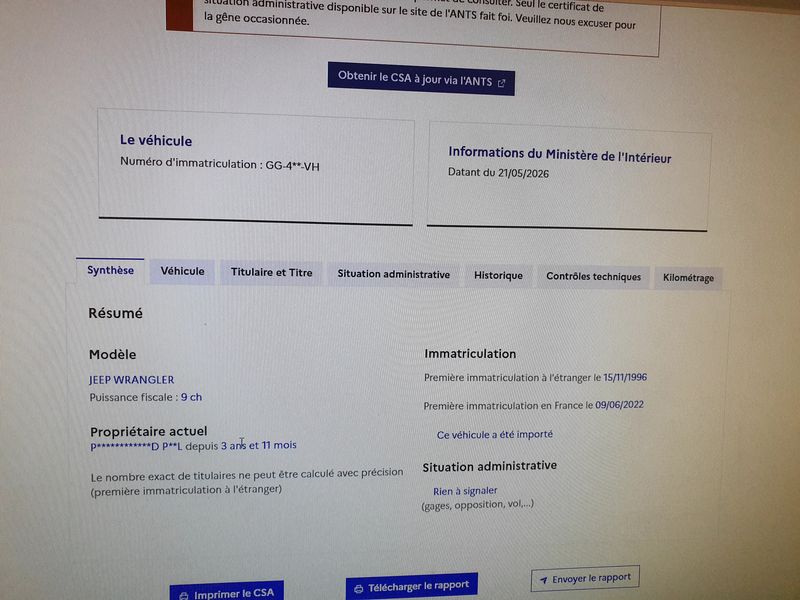The width and height of the screenshot is (800, 600).
Task: Go to the Historique tab
Action: (x=498, y=276)
